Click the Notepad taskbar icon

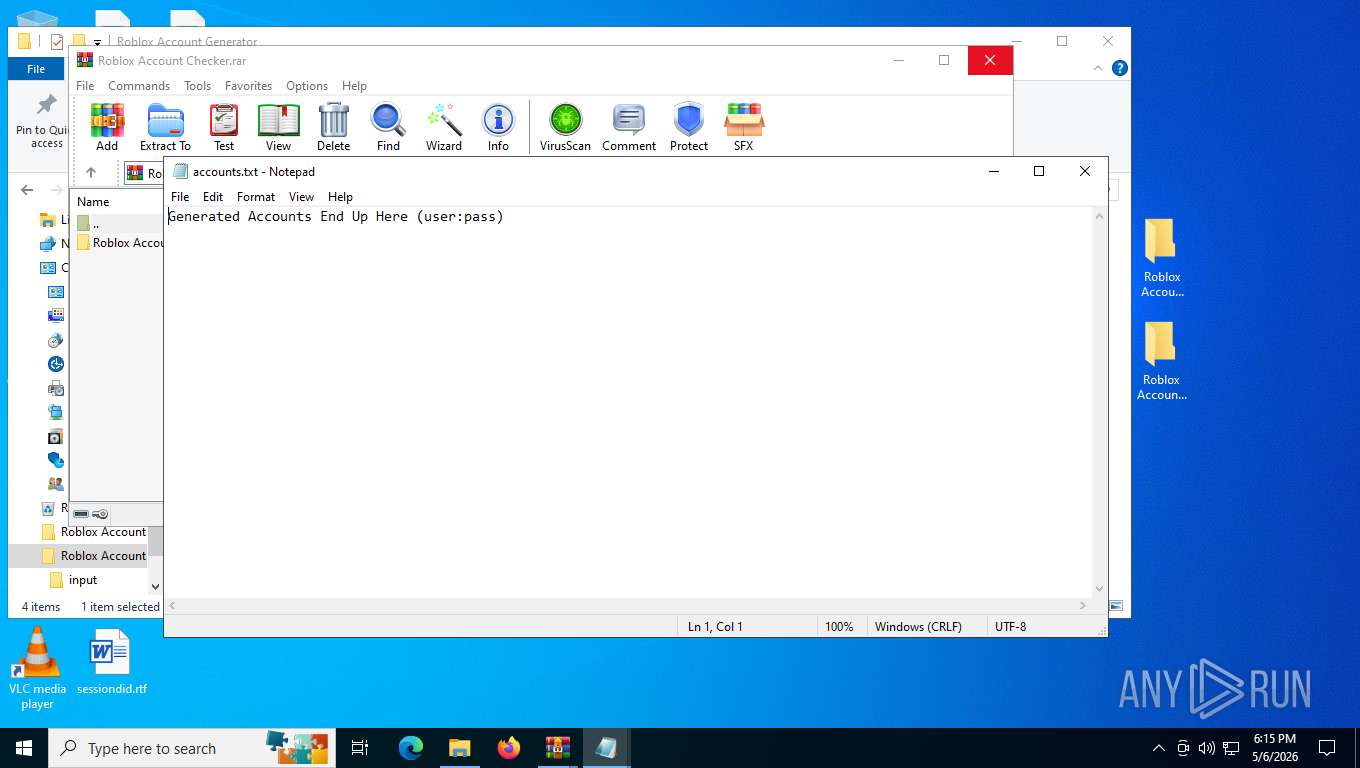(607, 748)
